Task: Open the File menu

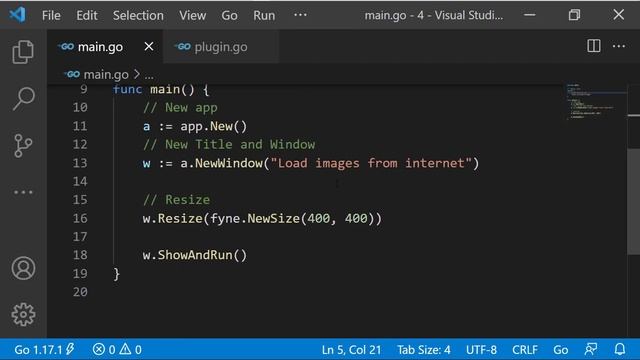Action: (51, 16)
